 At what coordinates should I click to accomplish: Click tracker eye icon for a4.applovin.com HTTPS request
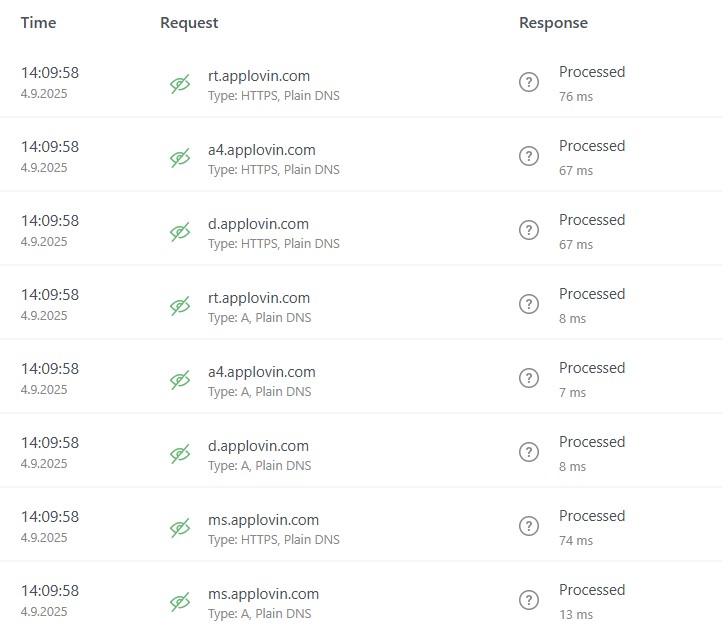pyautogui.click(x=180, y=158)
